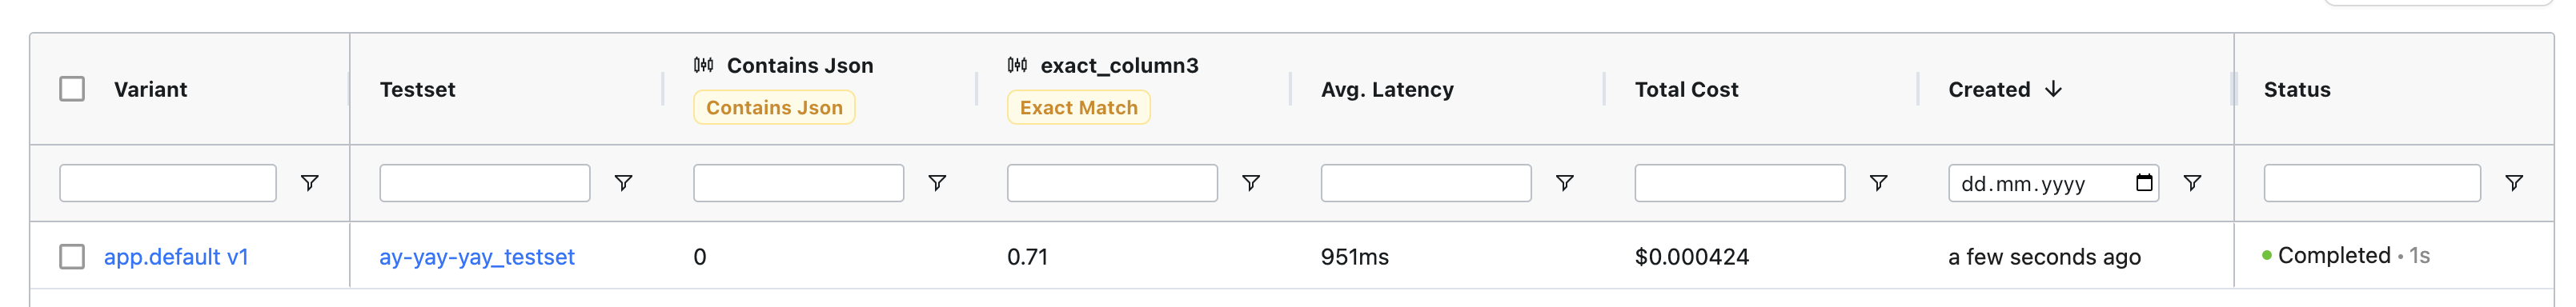The height and width of the screenshot is (307, 2576).
Task: Open the Avg. Latency column filter icon
Action: pos(1565,183)
